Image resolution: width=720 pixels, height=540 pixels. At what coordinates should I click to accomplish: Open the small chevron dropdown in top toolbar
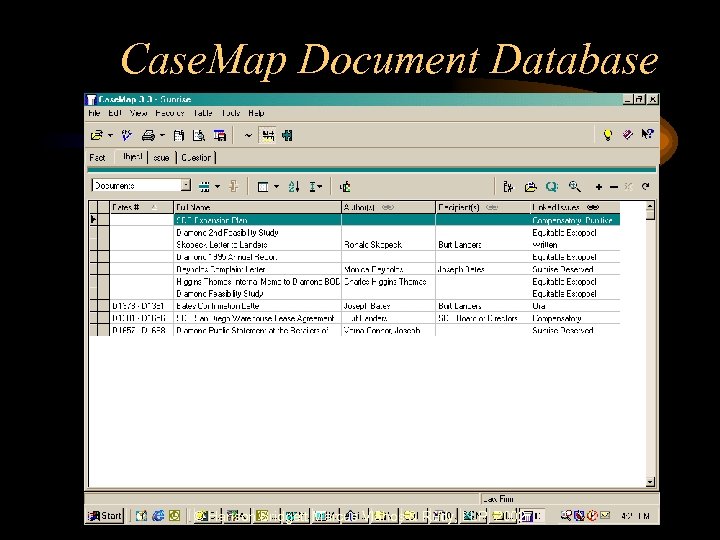click(248, 135)
